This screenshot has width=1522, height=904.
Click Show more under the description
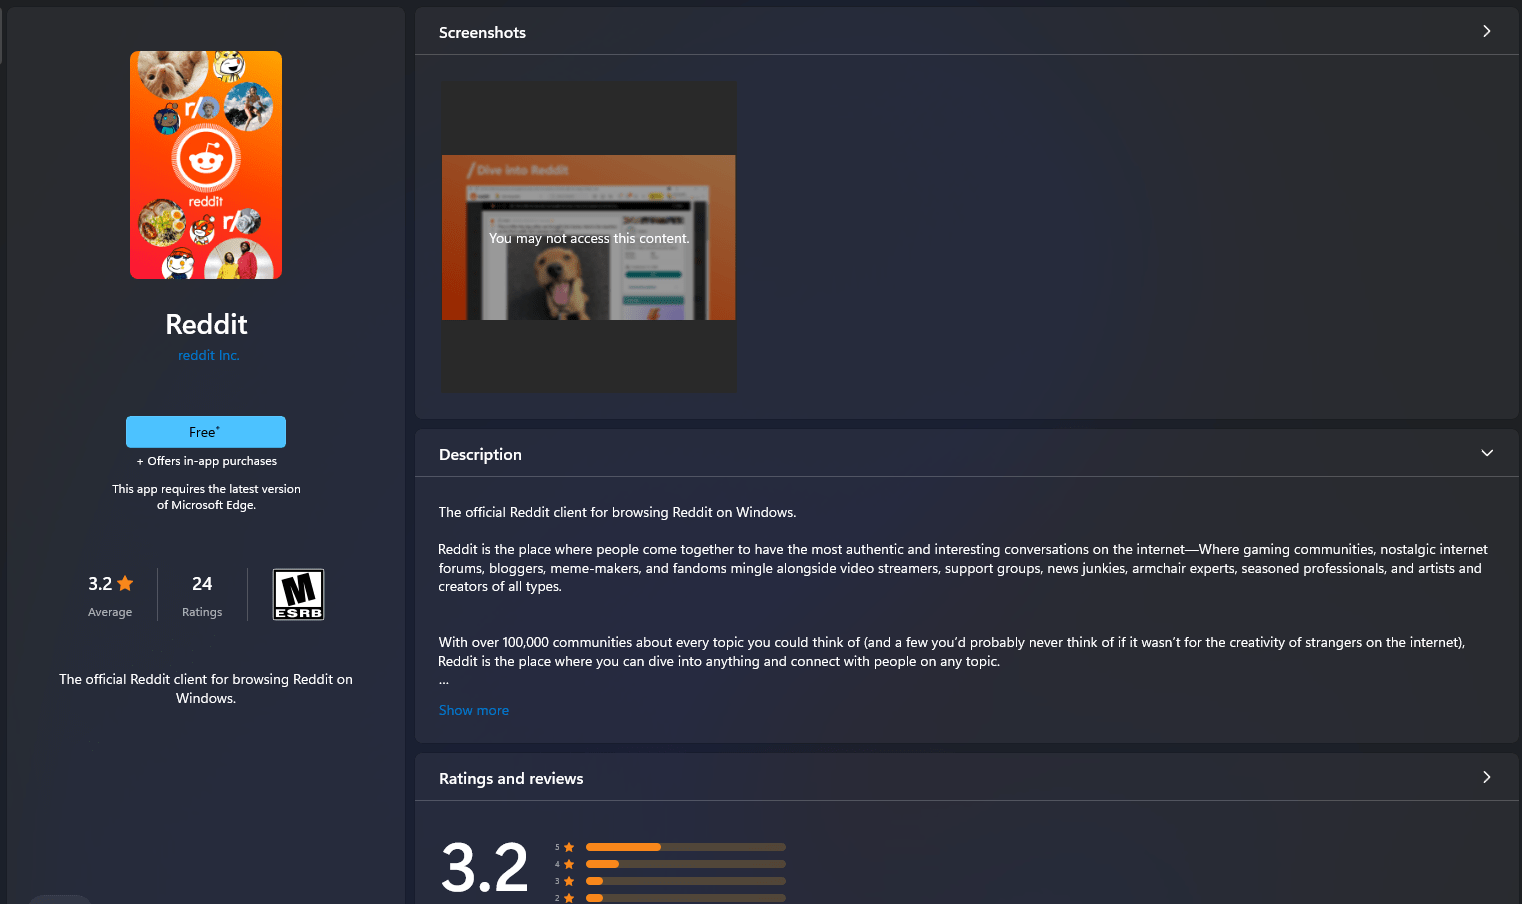[x=473, y=710]
